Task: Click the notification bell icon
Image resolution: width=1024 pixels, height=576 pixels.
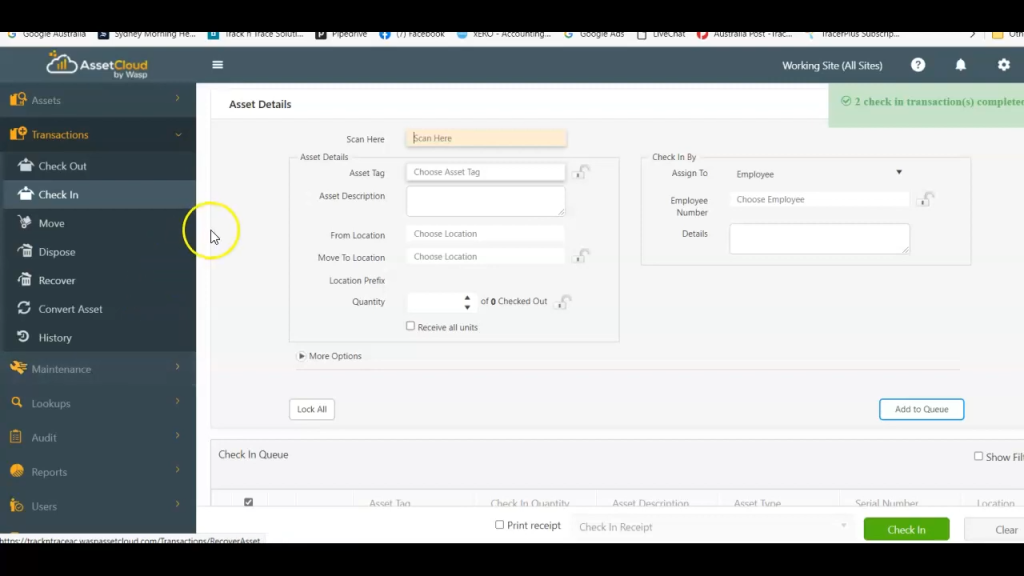Action: point(960,65)
